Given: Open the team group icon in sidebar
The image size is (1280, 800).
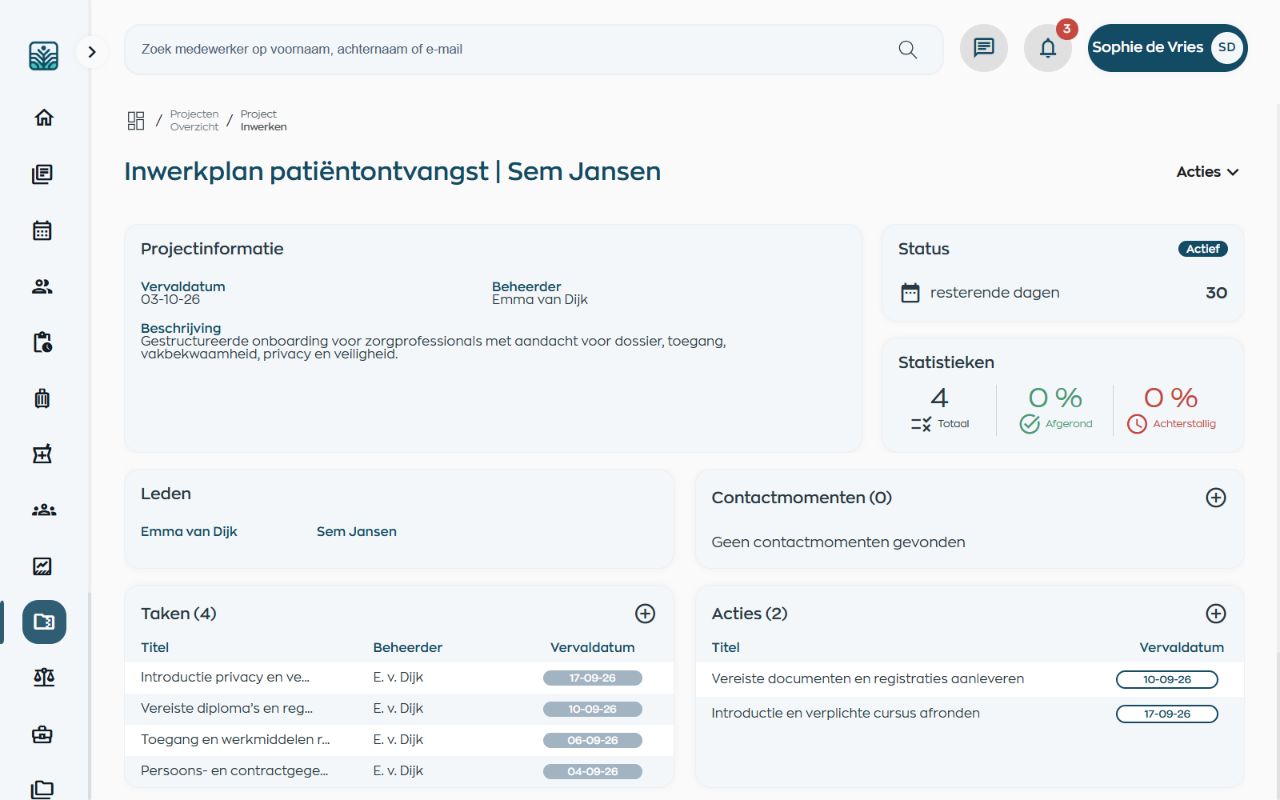Looking at the screenshot, I should 43,510.
